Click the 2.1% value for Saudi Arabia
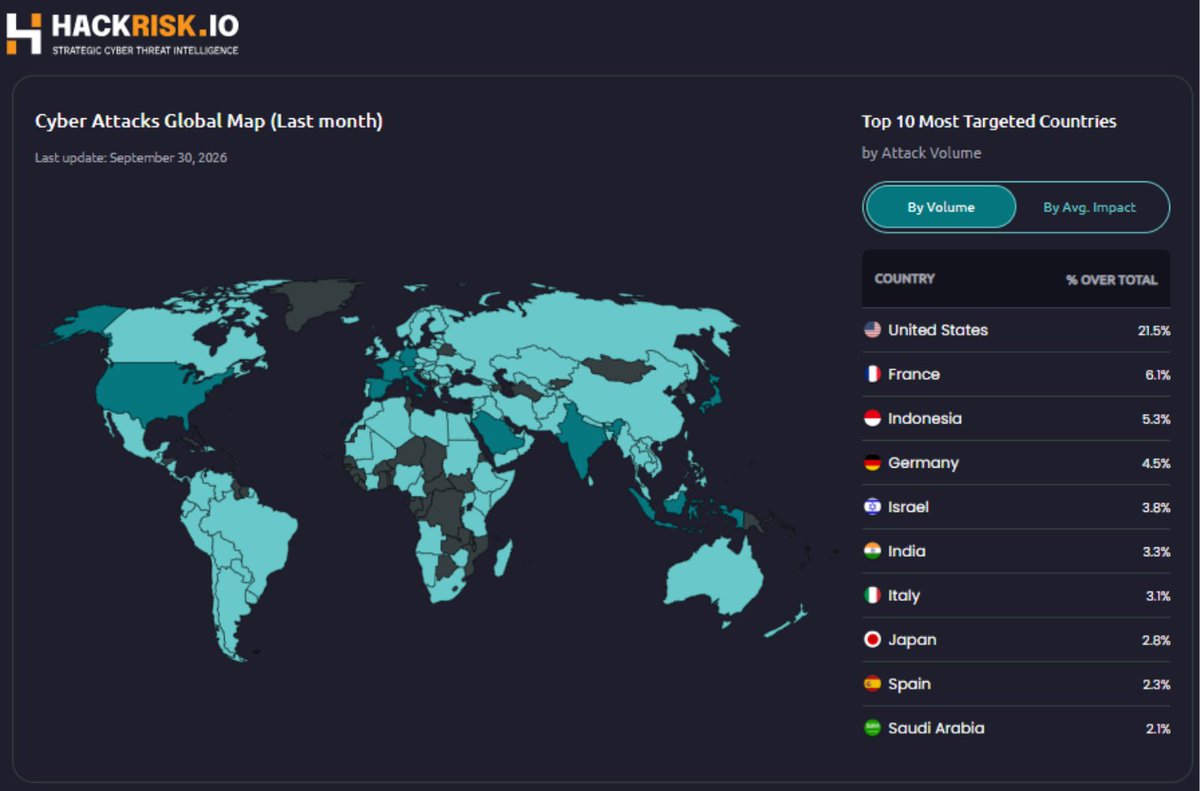 [1158, 729]
